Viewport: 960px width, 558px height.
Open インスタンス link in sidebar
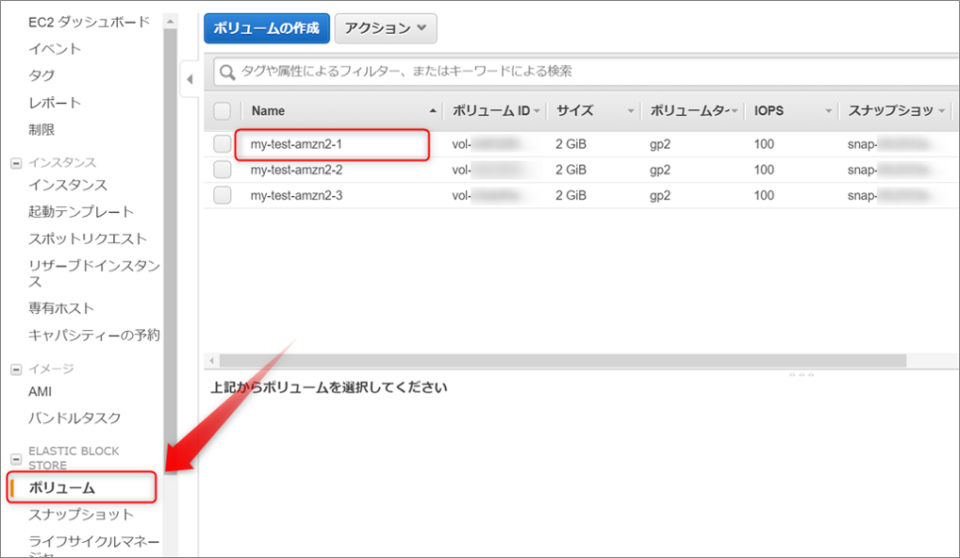coord(67,185)
